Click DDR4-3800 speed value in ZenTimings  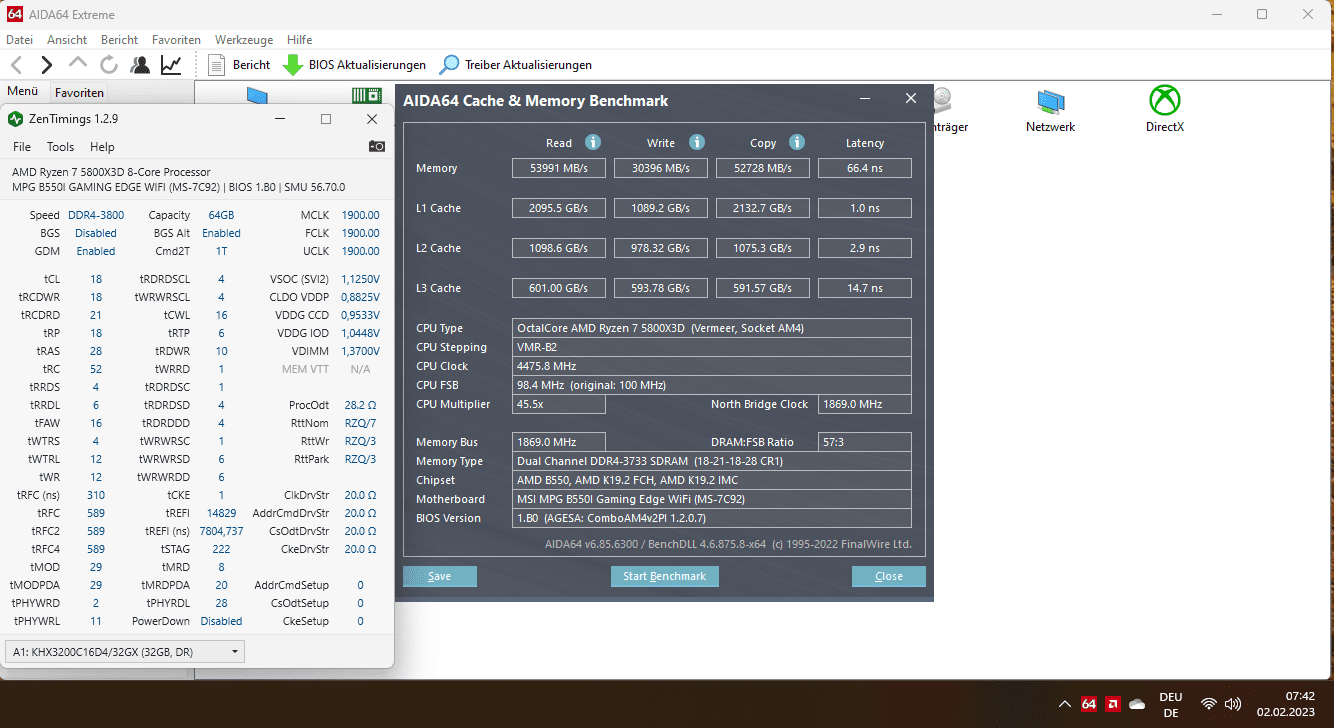point(96,215)
